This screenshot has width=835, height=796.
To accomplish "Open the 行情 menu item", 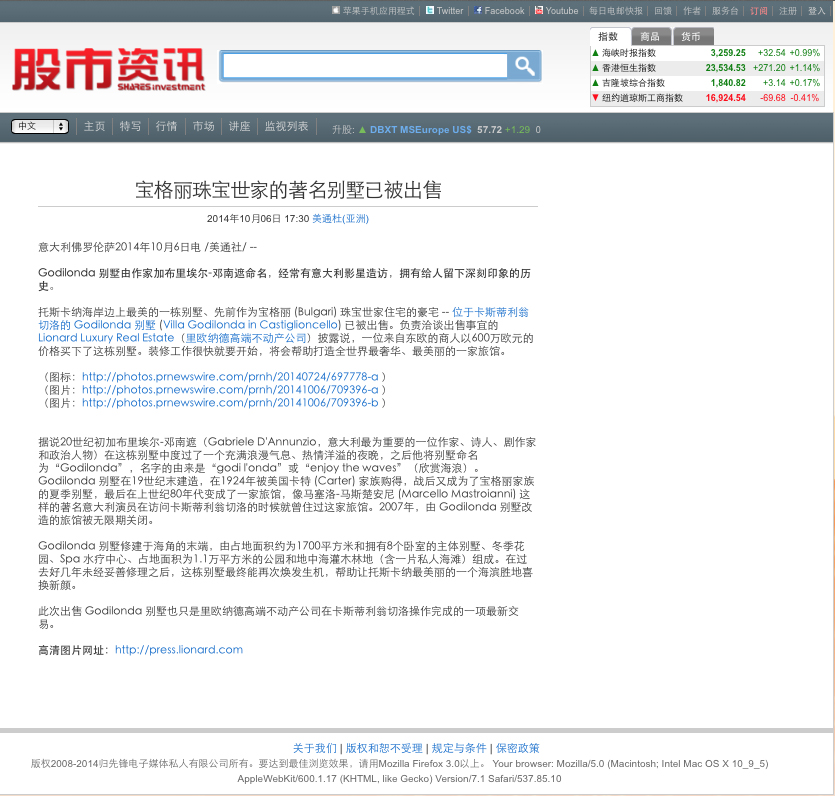I will point(166,126).
